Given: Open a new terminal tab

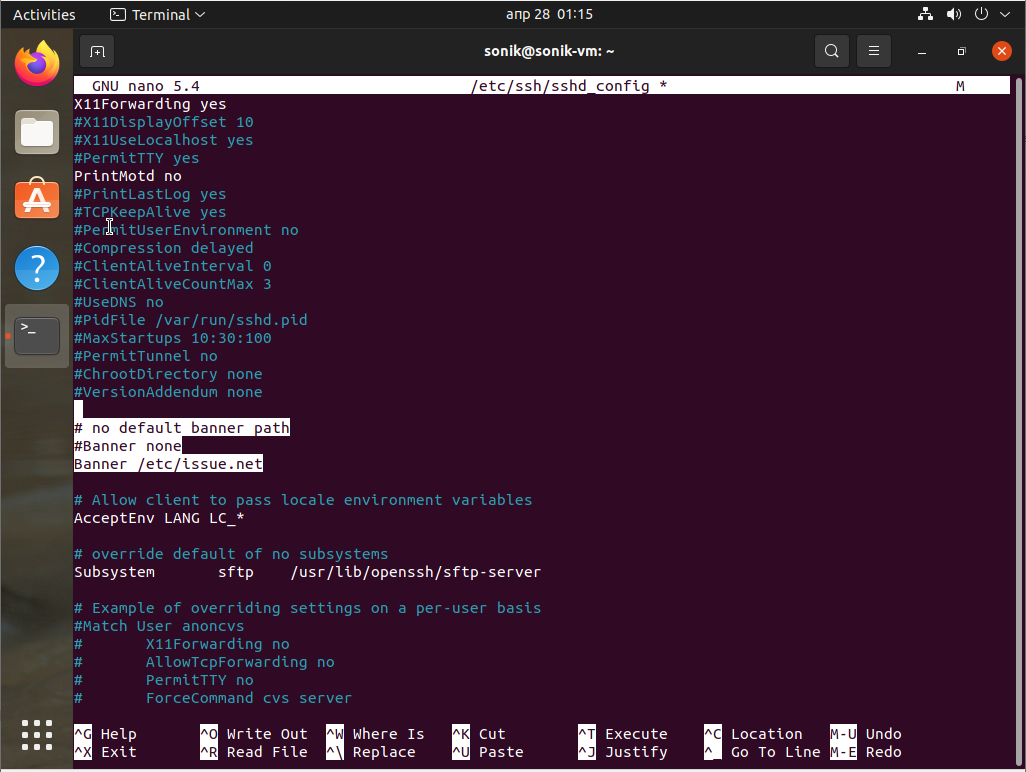Looking at the screenshot, I should [97, 51].
